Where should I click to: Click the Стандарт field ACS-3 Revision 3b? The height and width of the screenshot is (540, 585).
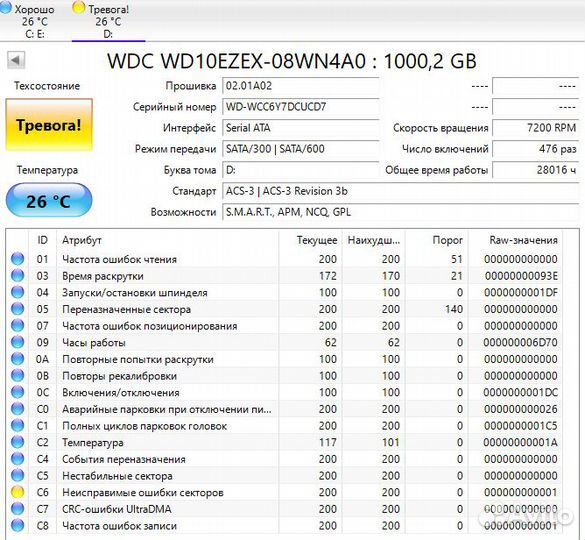point(401,191)
